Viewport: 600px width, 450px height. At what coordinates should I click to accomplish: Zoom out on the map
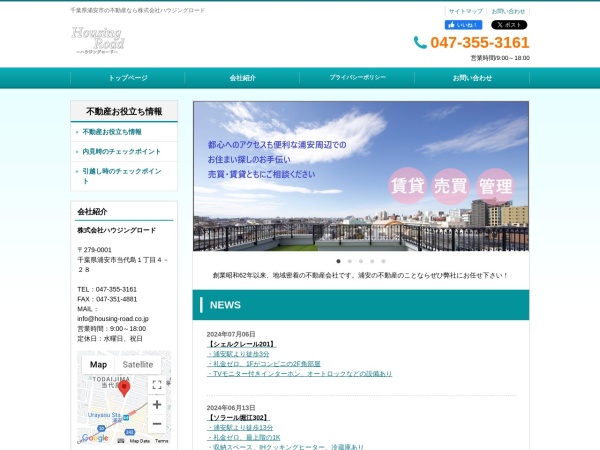[157, 424]
